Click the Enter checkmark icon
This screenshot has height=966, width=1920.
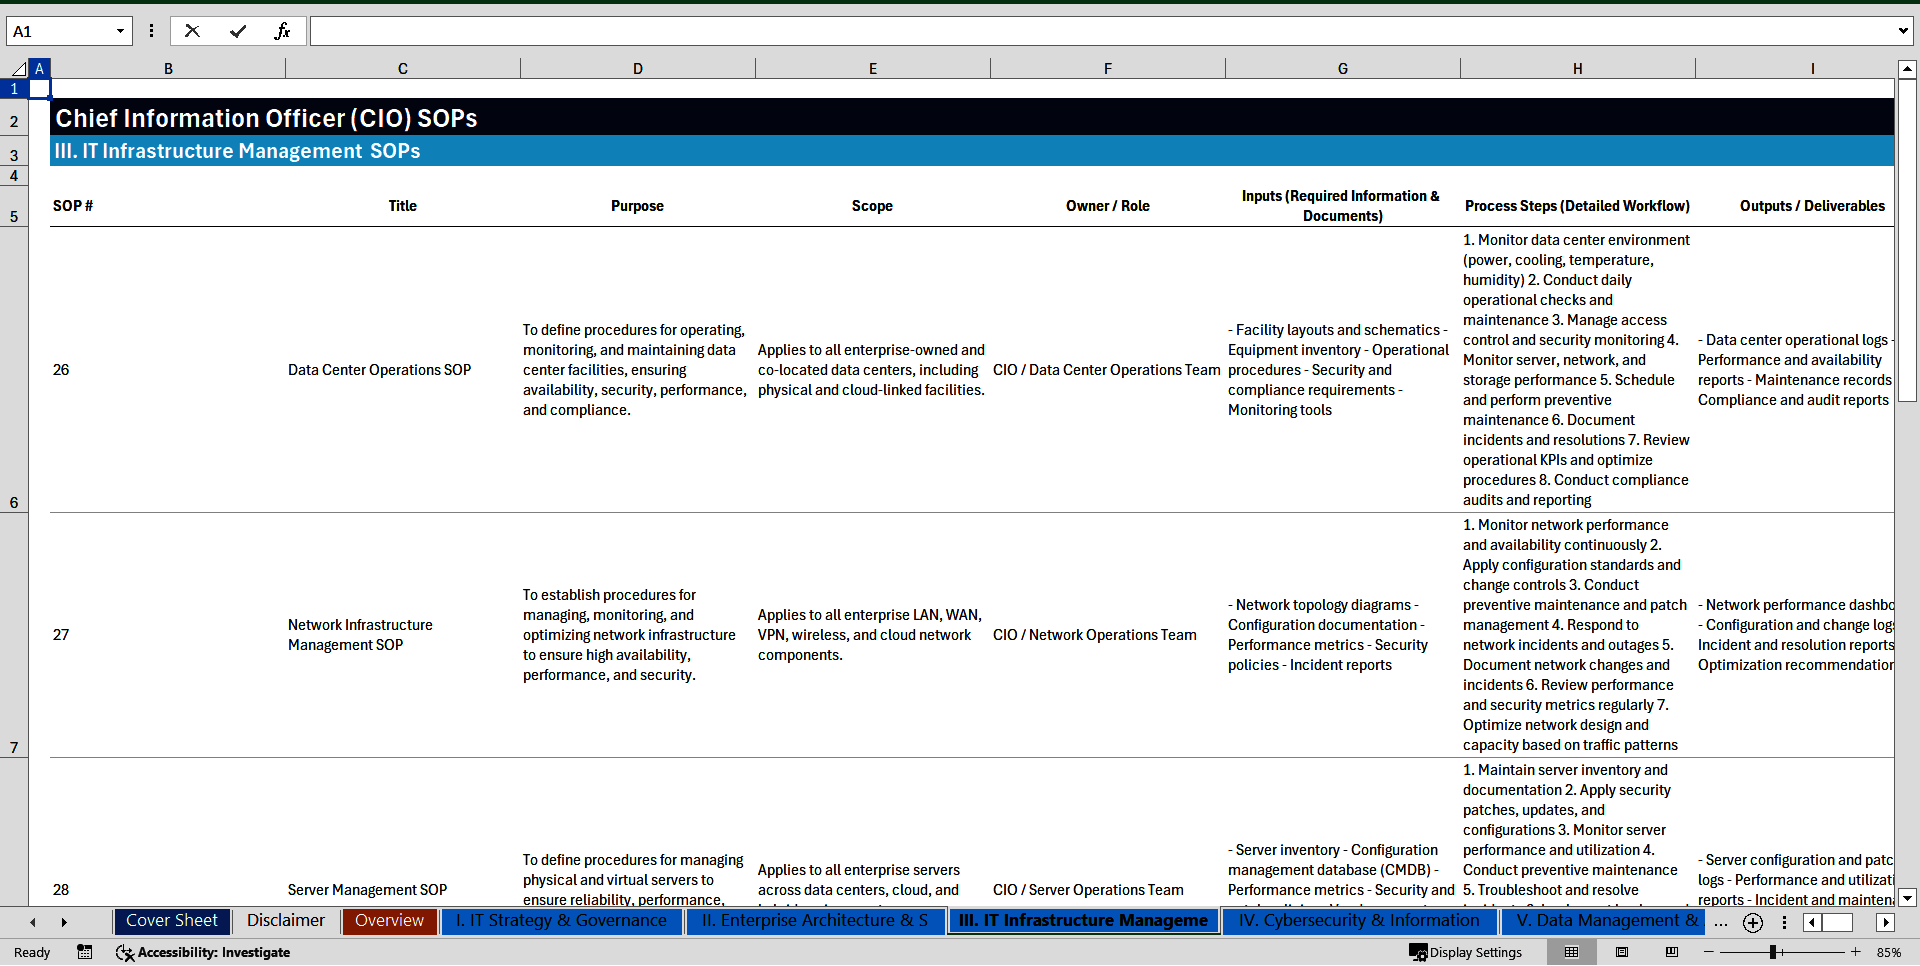tap(238, 31)
